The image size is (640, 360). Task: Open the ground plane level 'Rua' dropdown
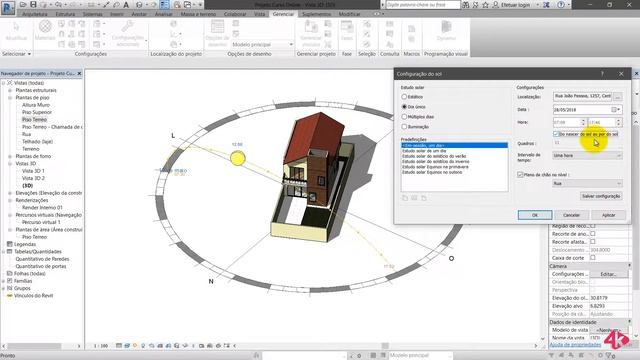tap(587, 184)
